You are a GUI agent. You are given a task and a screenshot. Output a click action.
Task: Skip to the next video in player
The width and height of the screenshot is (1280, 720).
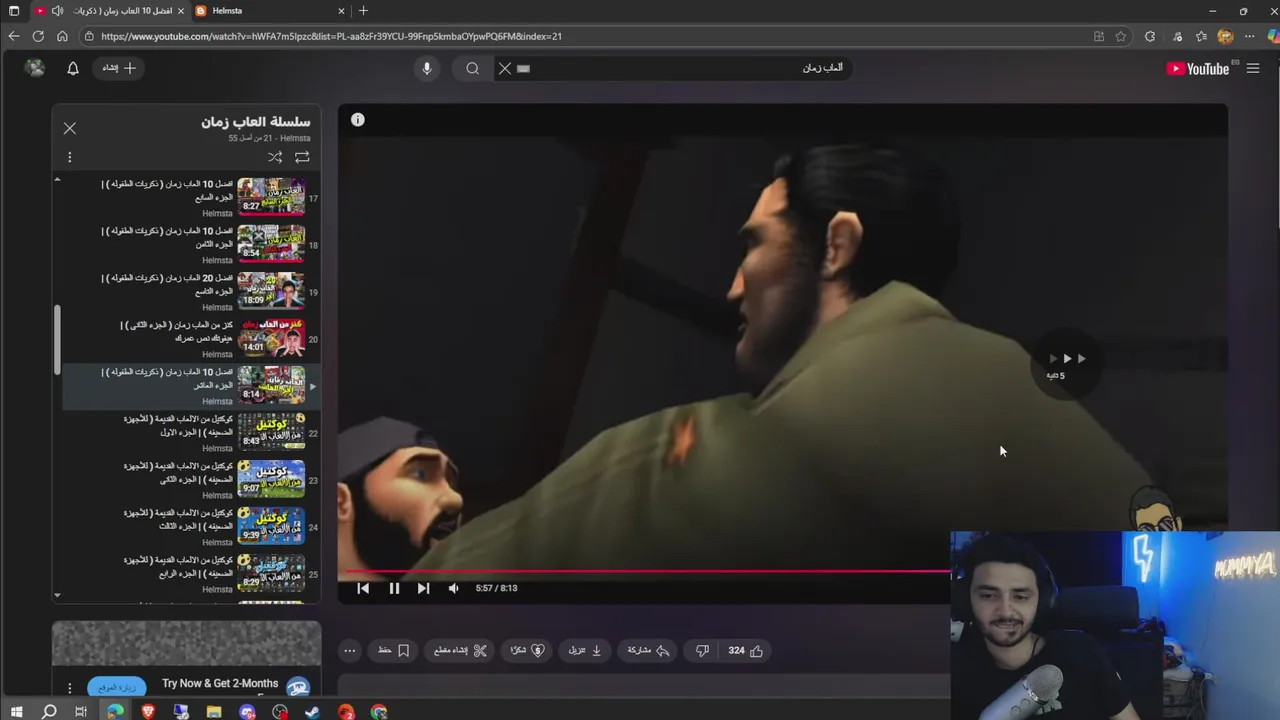(x=423, y=588)
